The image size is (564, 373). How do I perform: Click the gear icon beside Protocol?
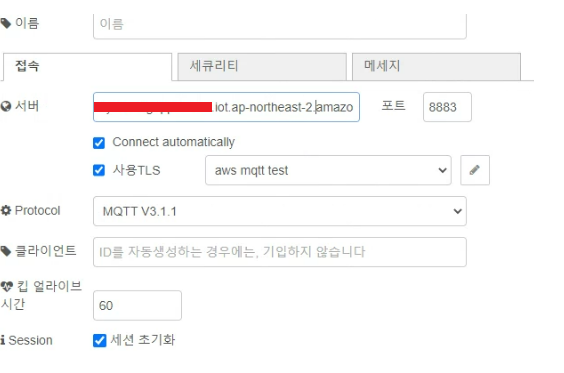[6, 210]
